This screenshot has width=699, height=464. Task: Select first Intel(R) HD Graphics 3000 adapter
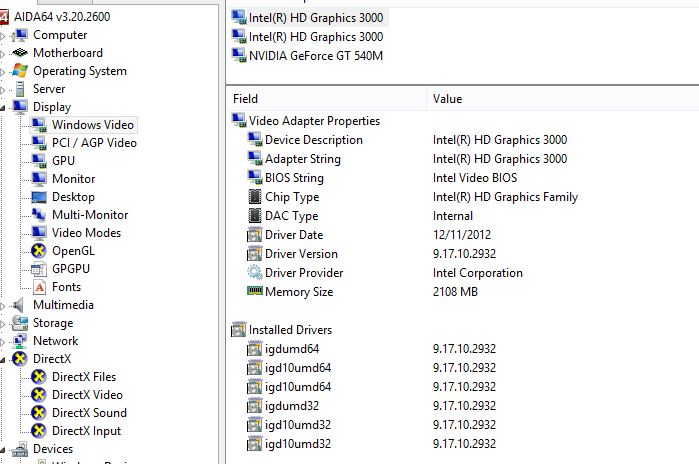tap(316, 17)
